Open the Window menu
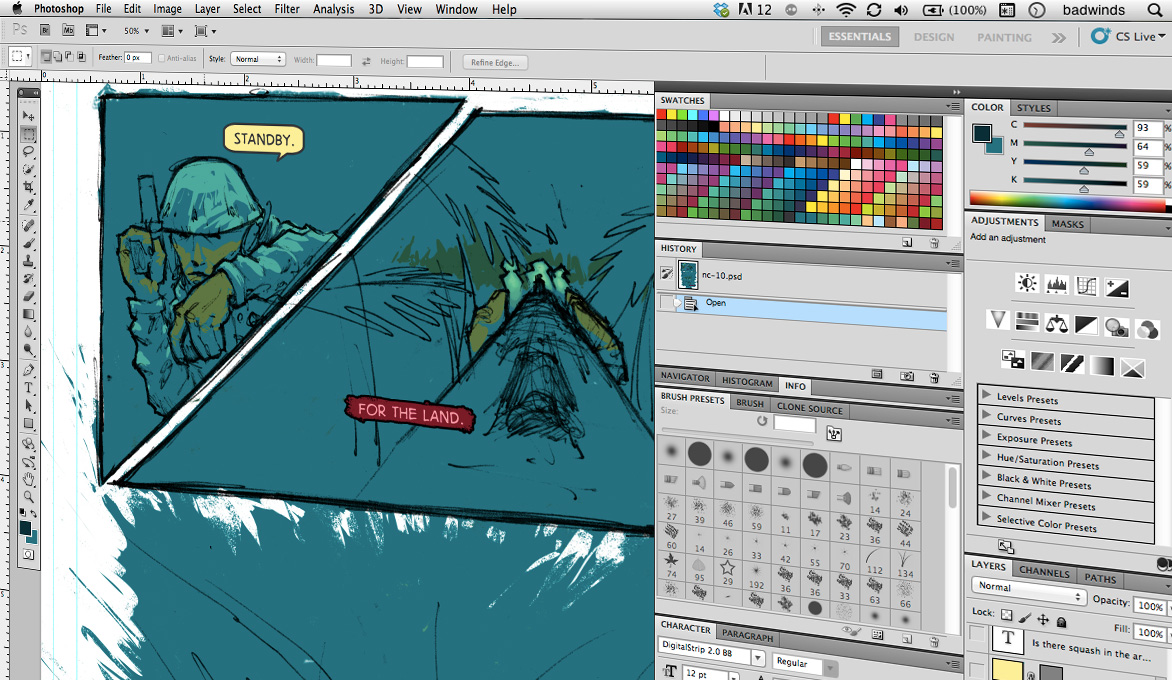The image size is (1172, 680). click(x=456, y=9)
